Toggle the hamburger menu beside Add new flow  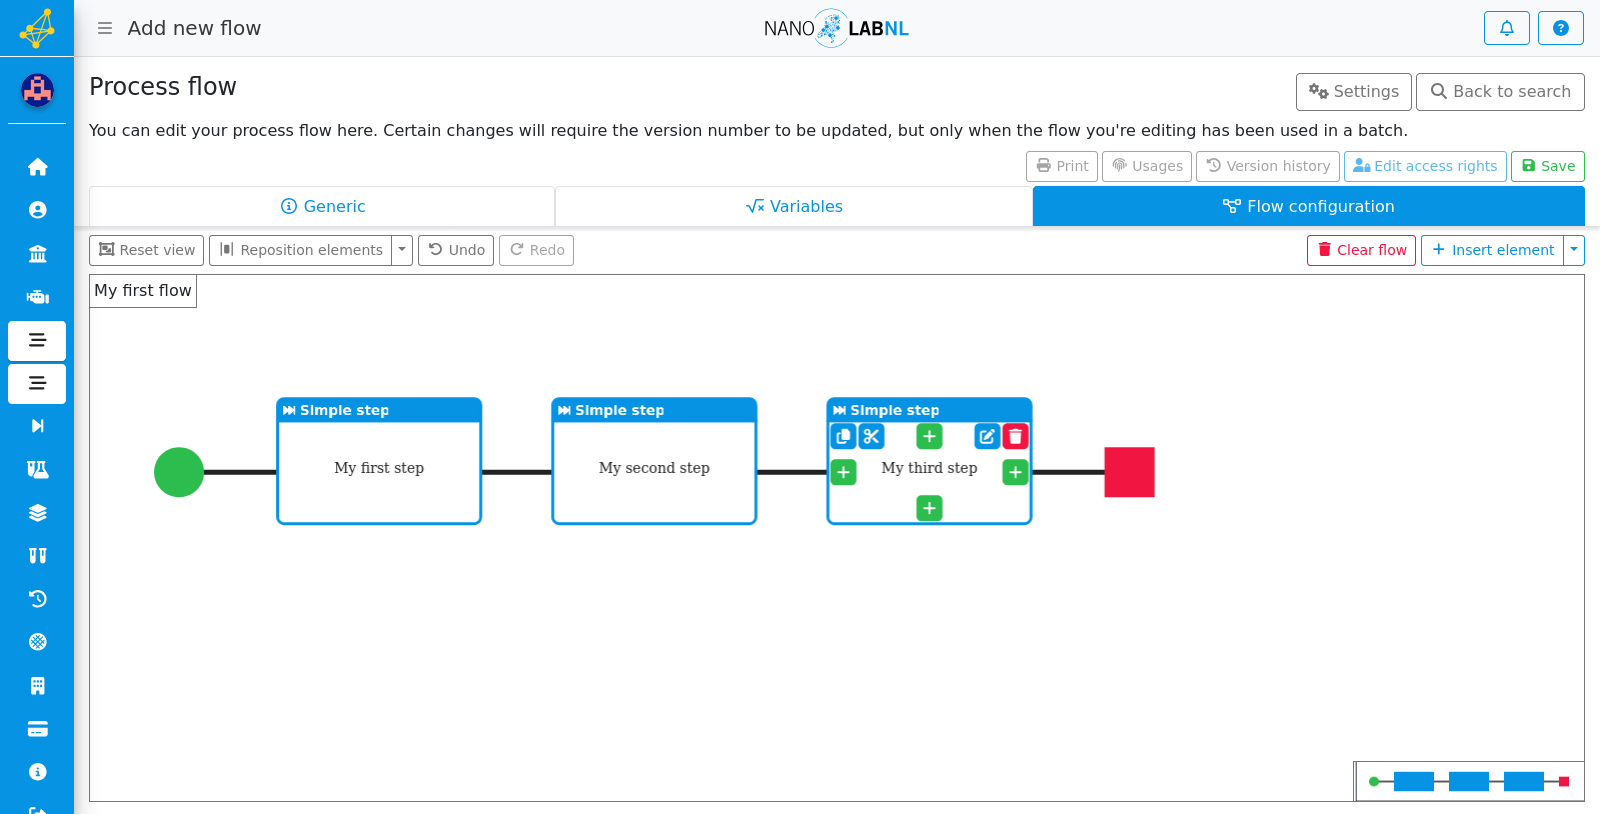[x=105, y=28]
